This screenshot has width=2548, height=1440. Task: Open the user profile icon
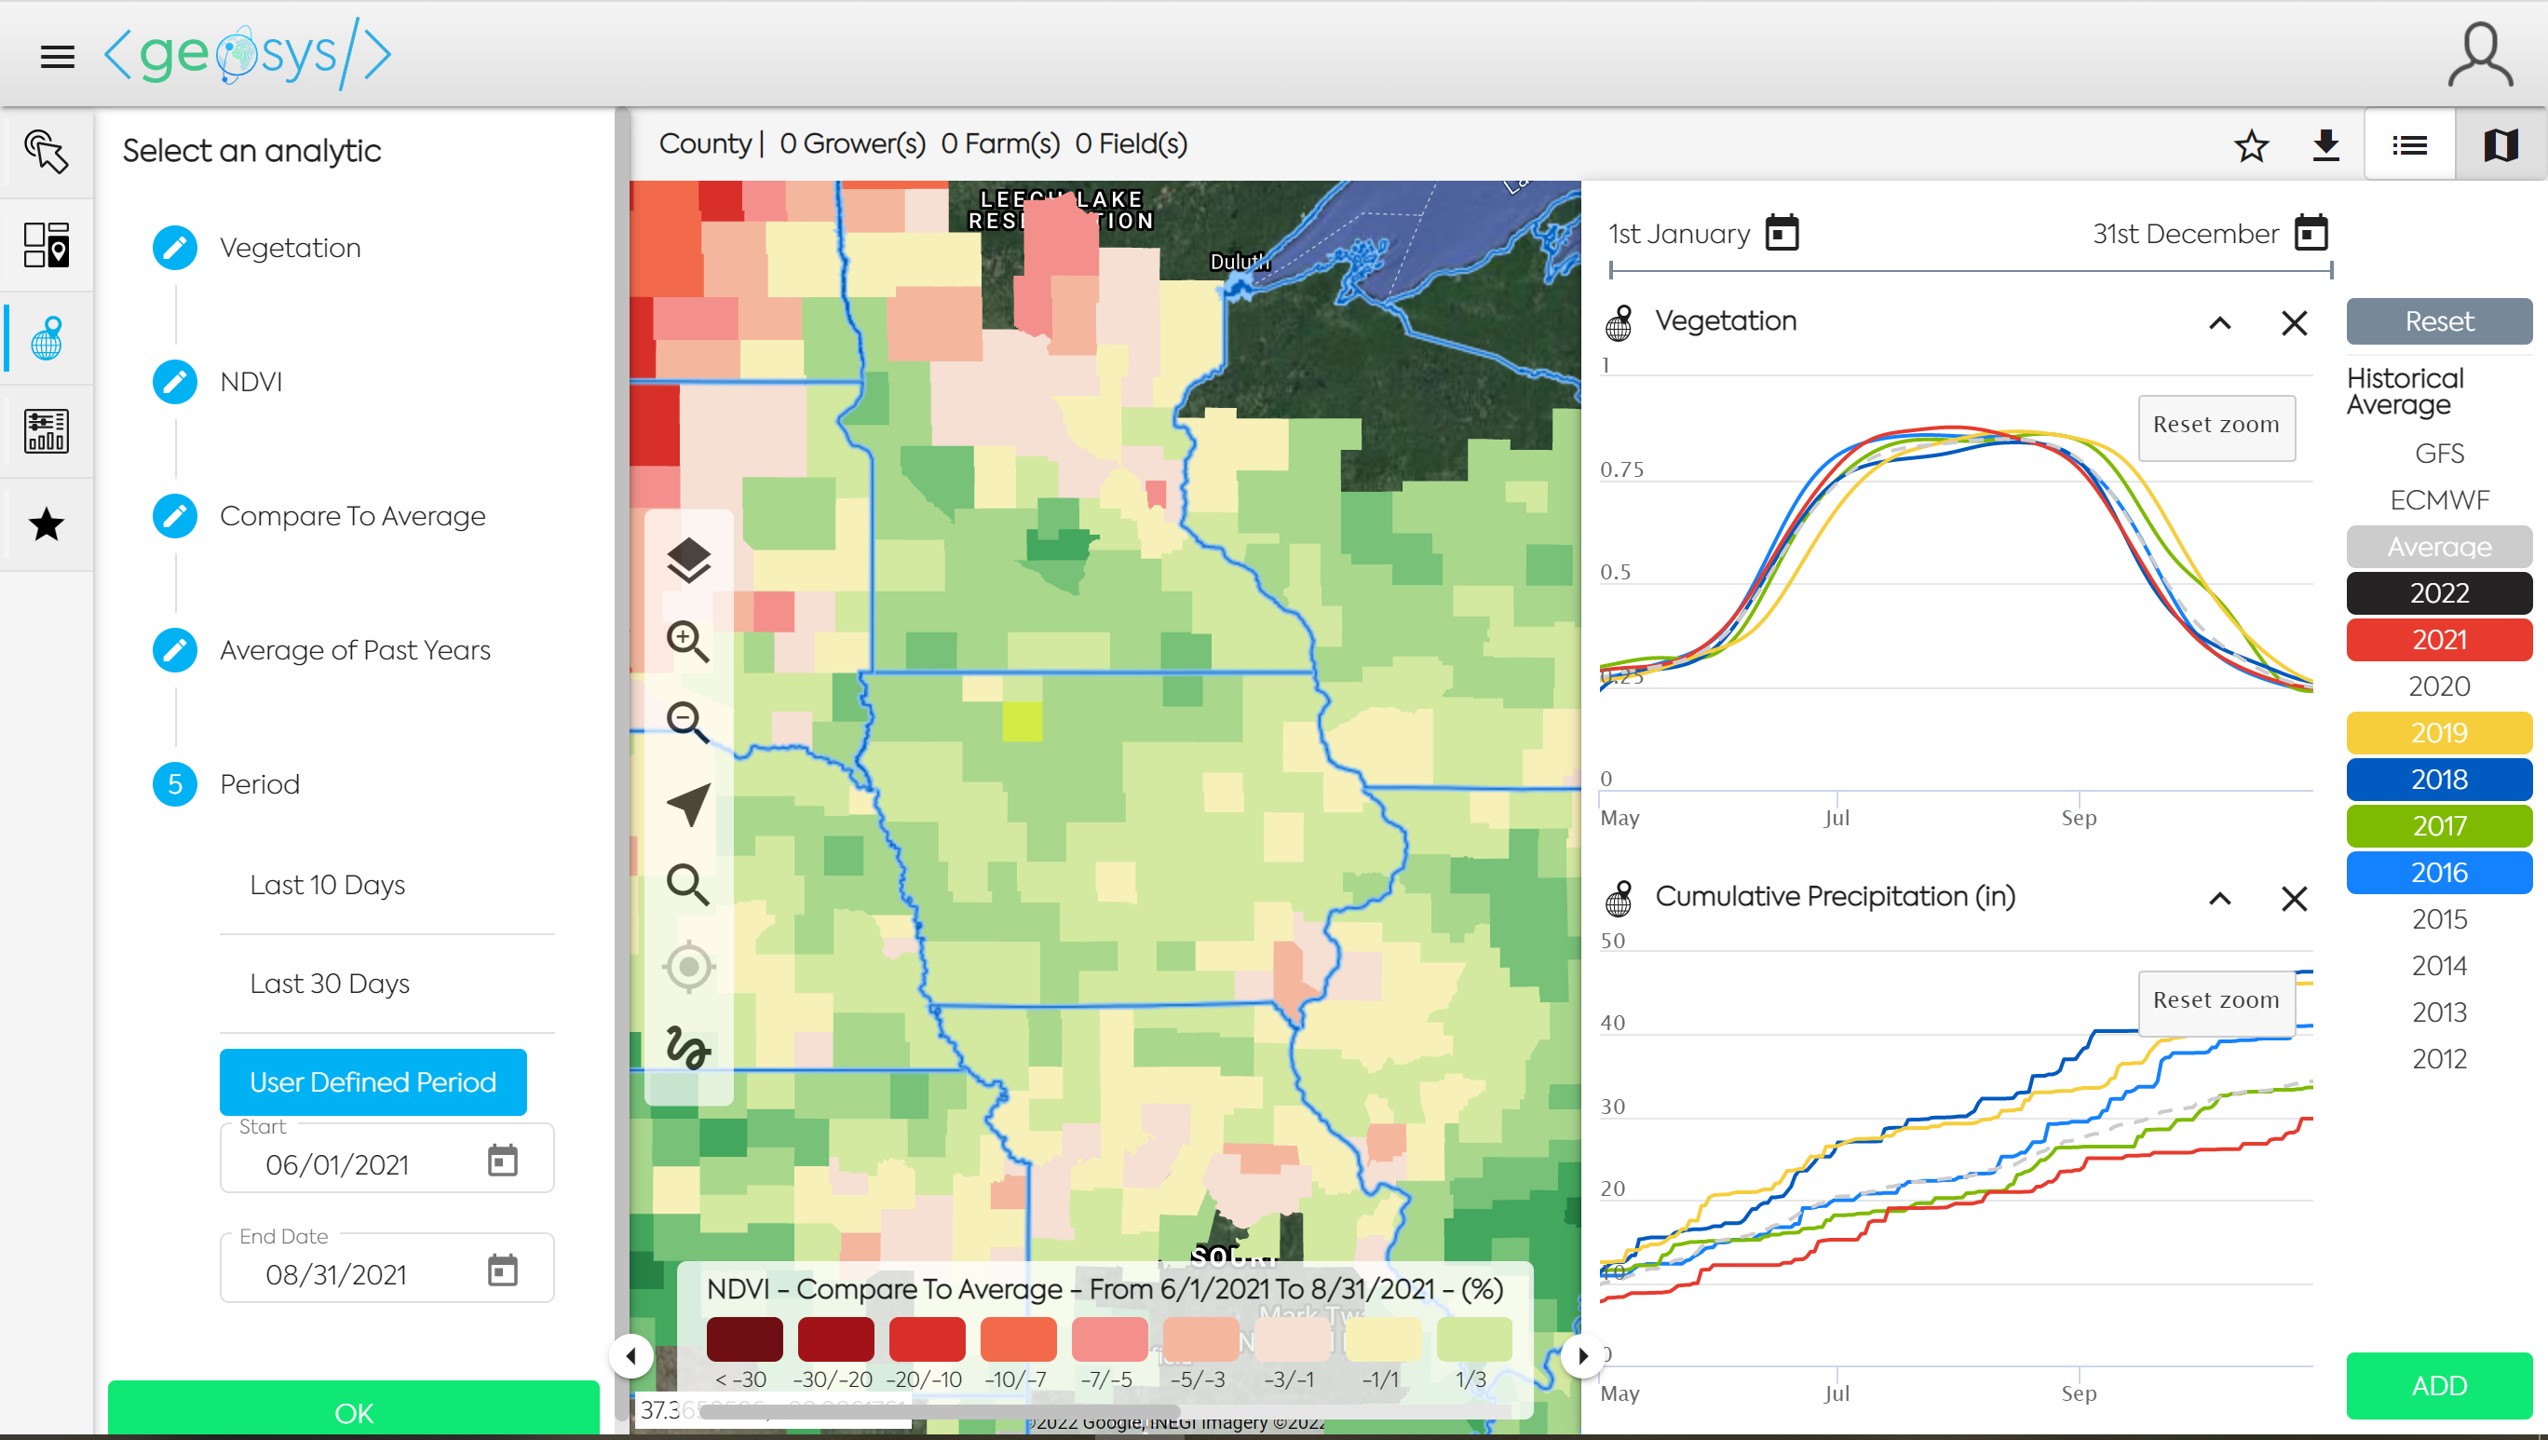click(2480, 55)
